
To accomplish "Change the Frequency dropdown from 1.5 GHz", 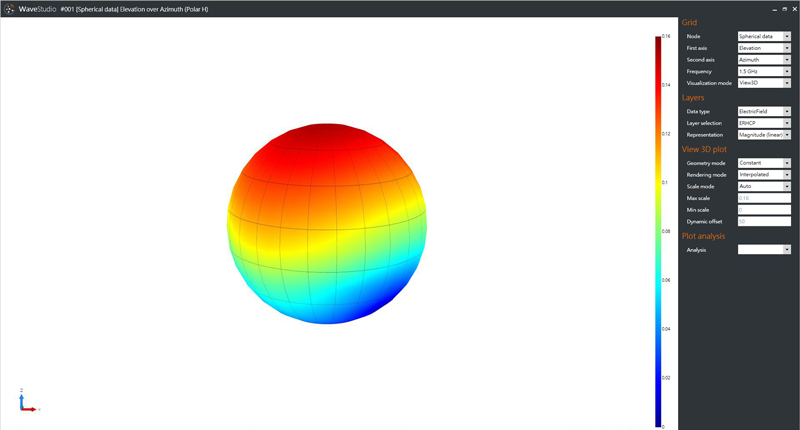I will (763, 72).
